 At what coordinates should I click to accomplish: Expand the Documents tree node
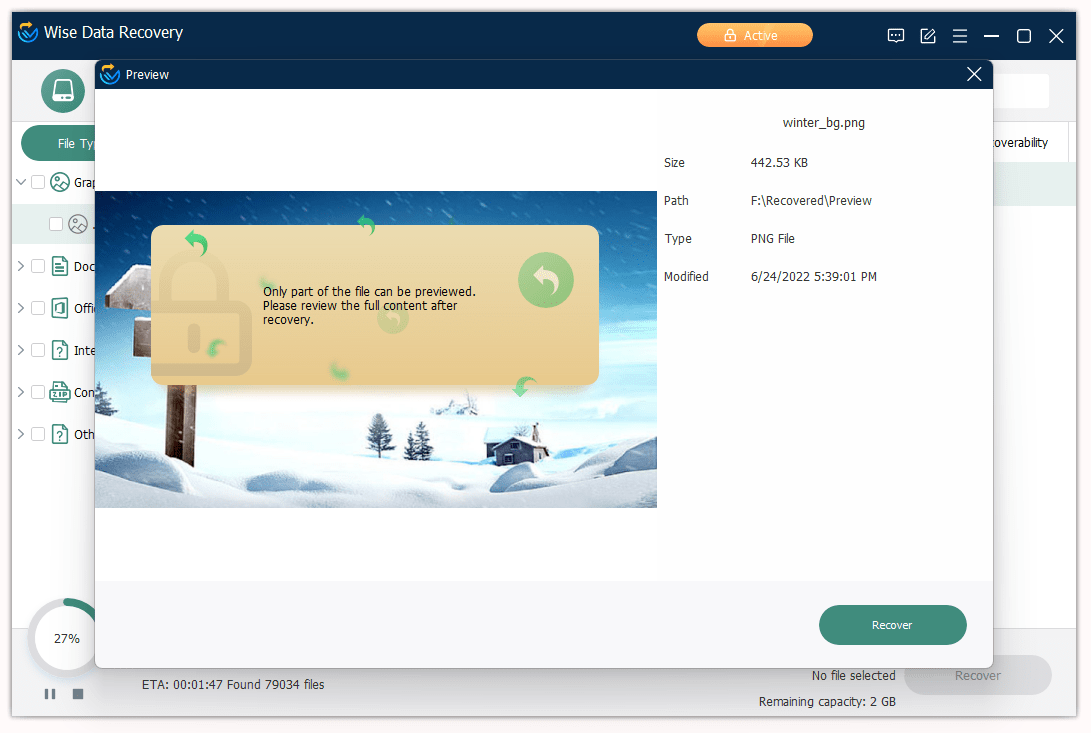pos(21,266)
